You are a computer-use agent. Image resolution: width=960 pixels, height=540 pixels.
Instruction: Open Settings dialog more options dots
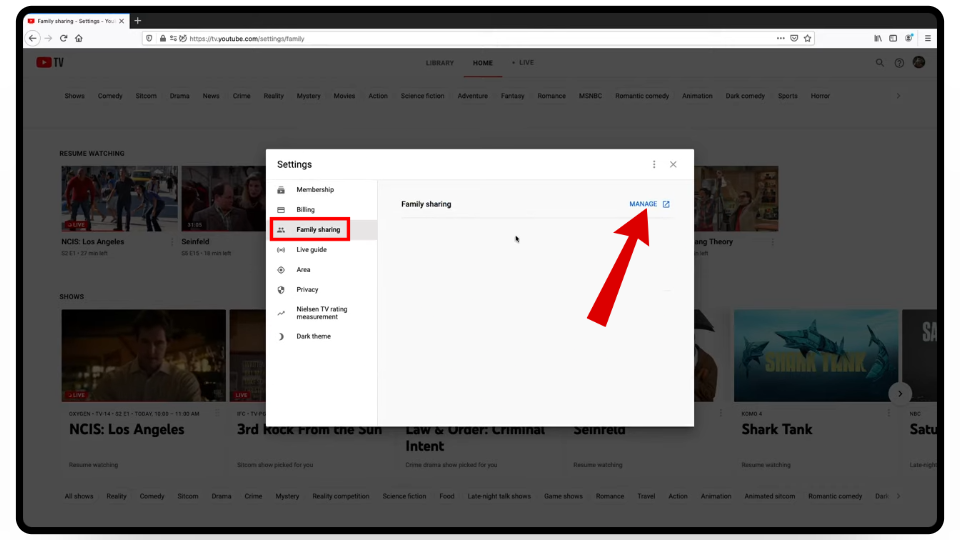tap(654, 164)
